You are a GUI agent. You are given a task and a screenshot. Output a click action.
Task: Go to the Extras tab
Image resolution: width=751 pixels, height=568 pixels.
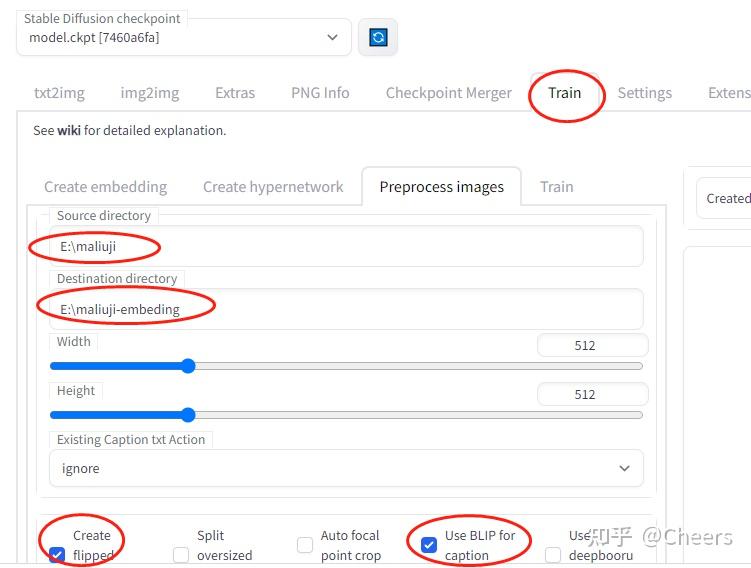tap(235, 93)
